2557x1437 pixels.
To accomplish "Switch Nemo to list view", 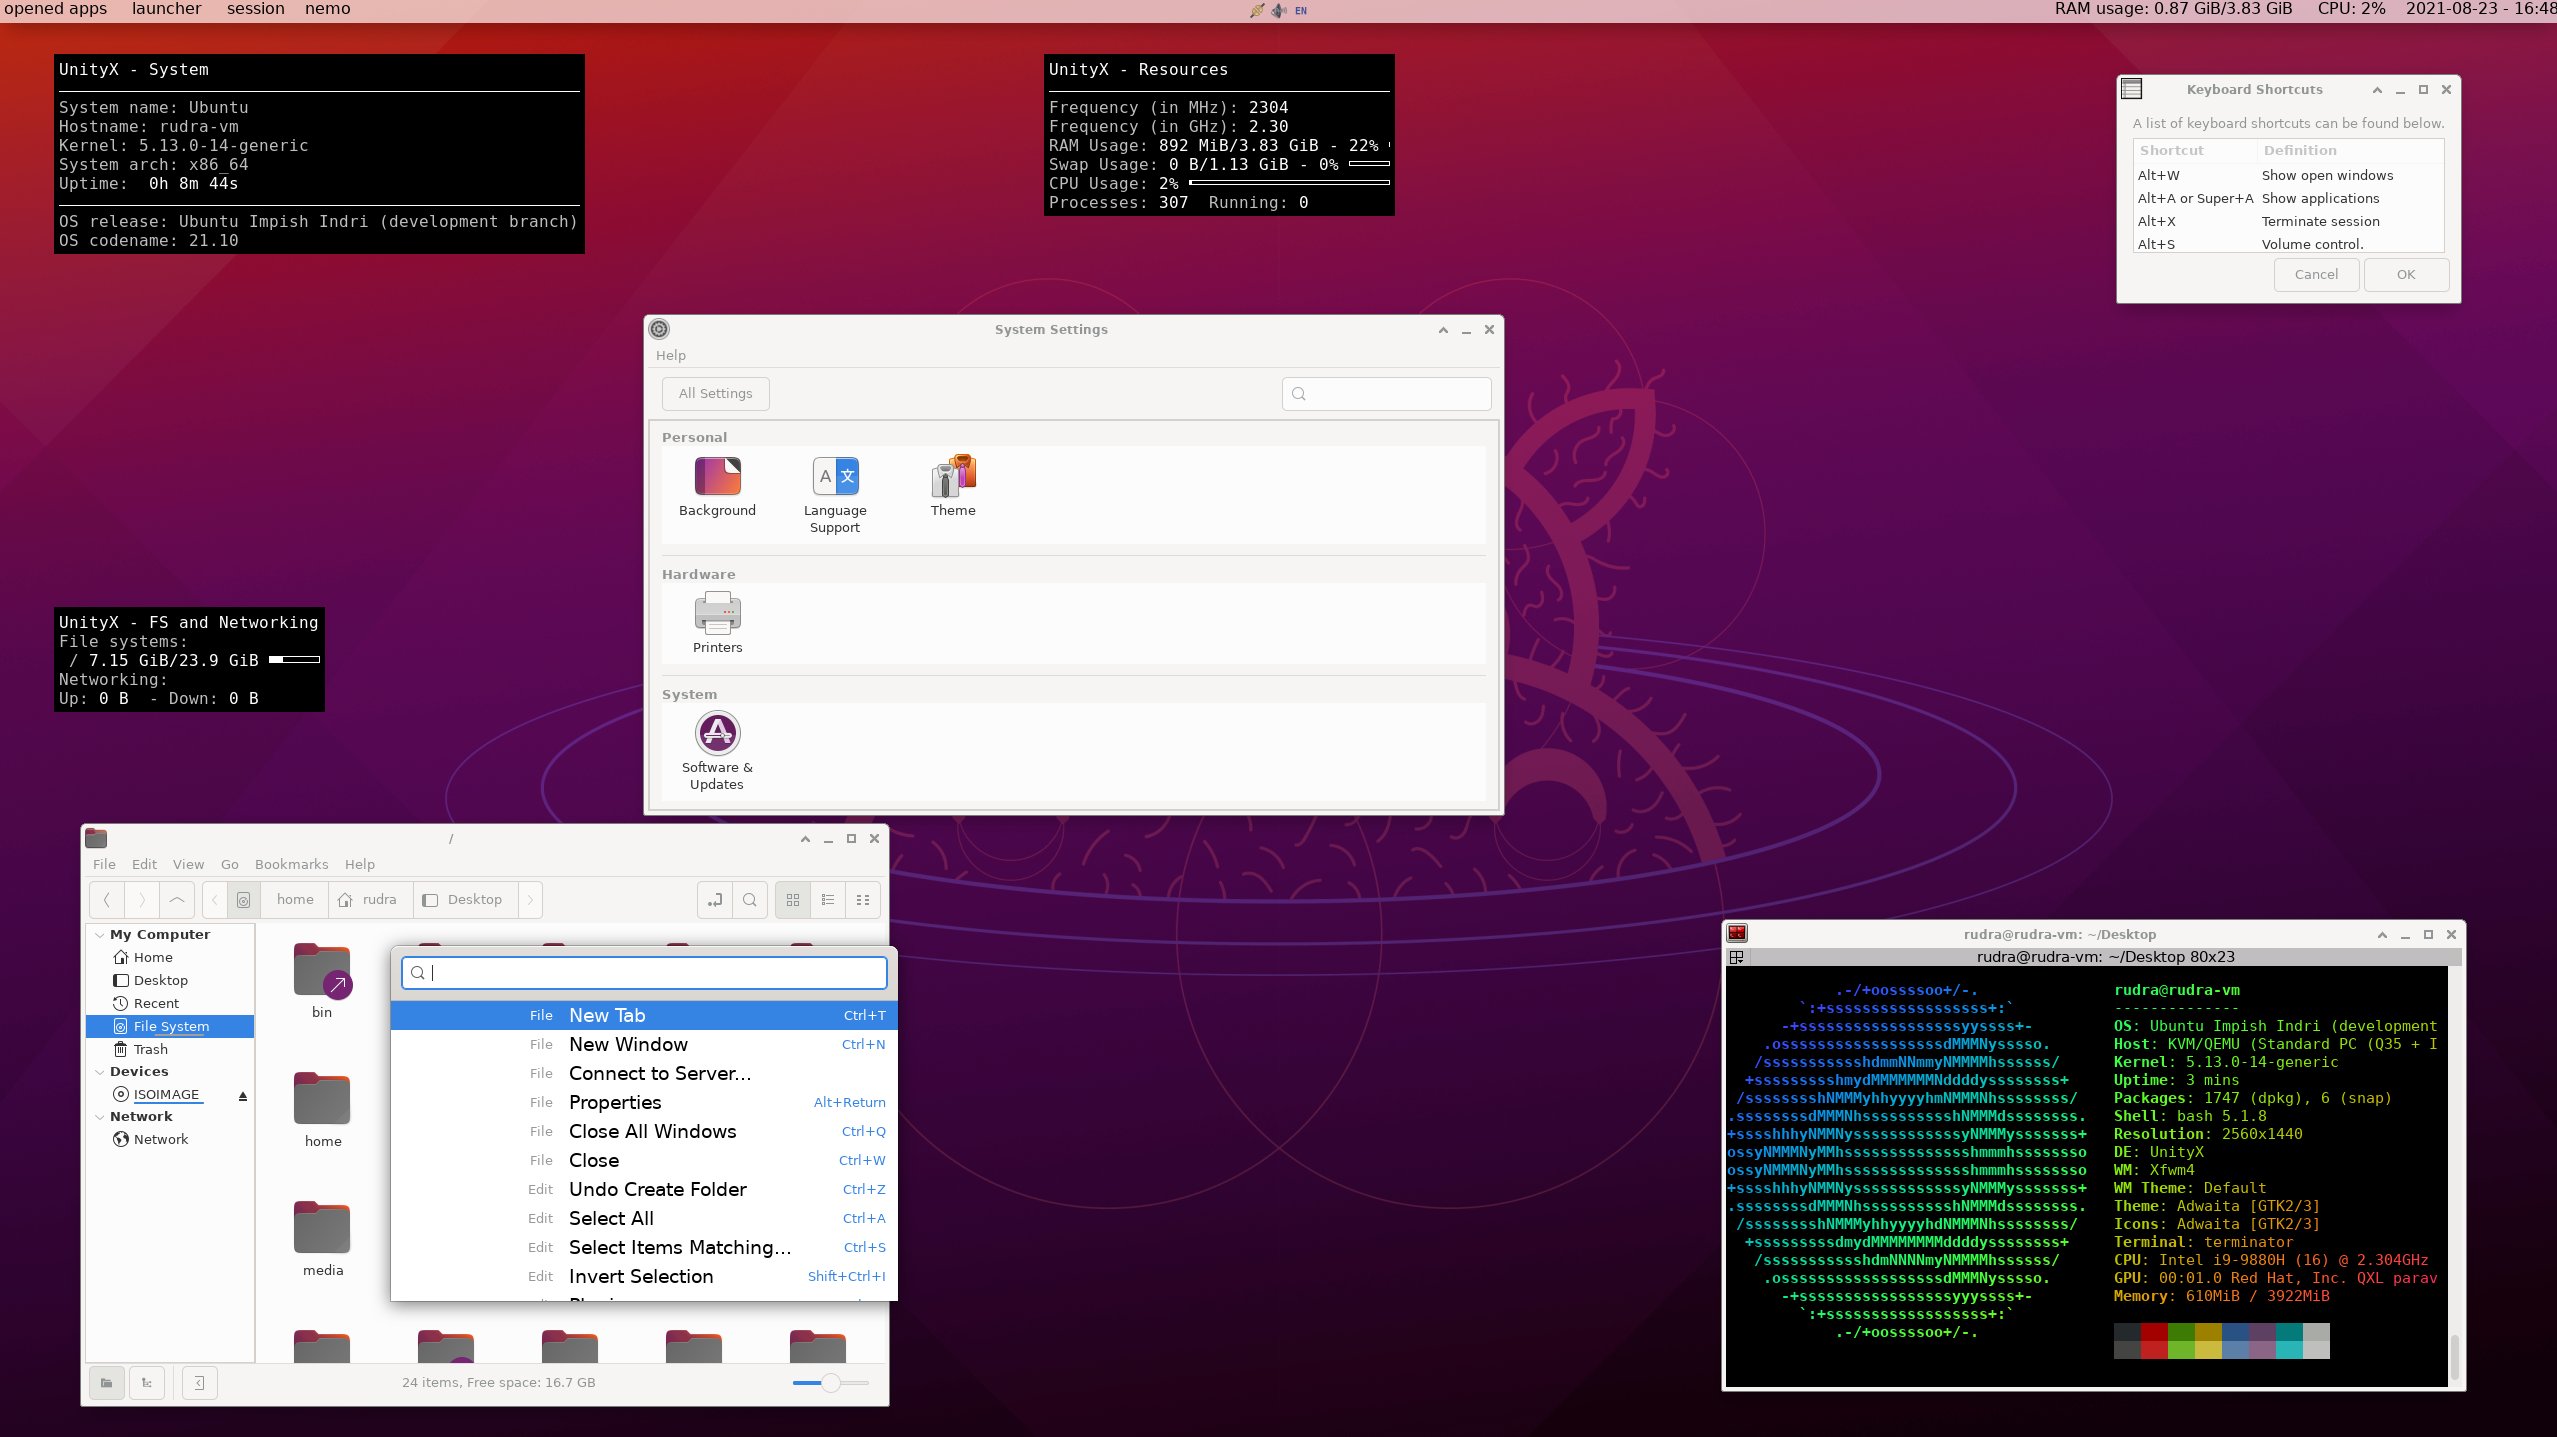I will (x=828, y=900).
